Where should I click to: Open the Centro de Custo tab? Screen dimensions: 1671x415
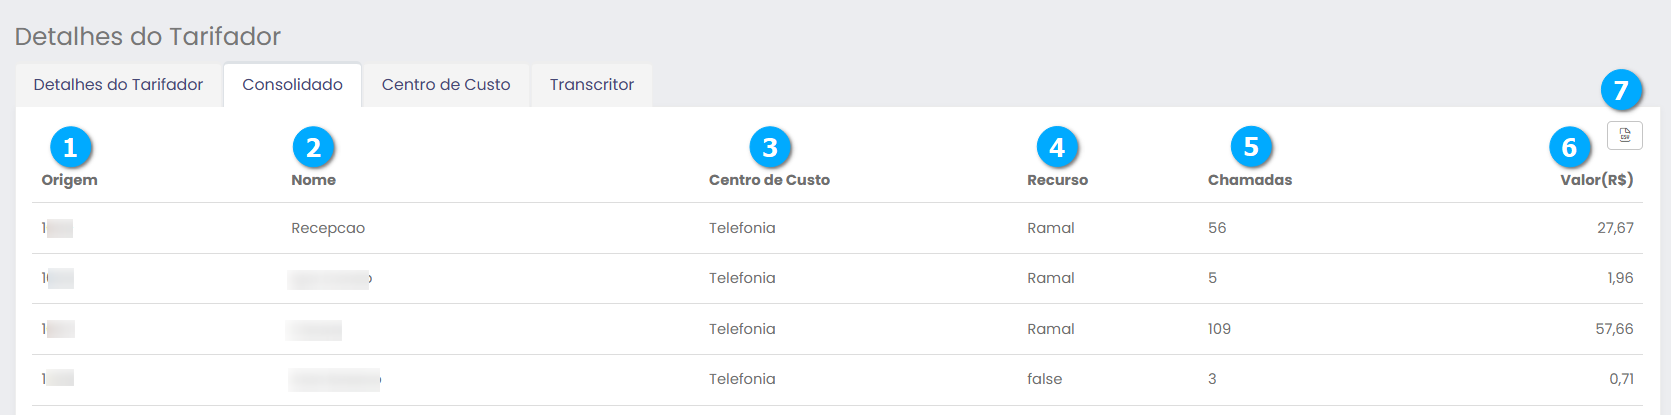(446, 85)
